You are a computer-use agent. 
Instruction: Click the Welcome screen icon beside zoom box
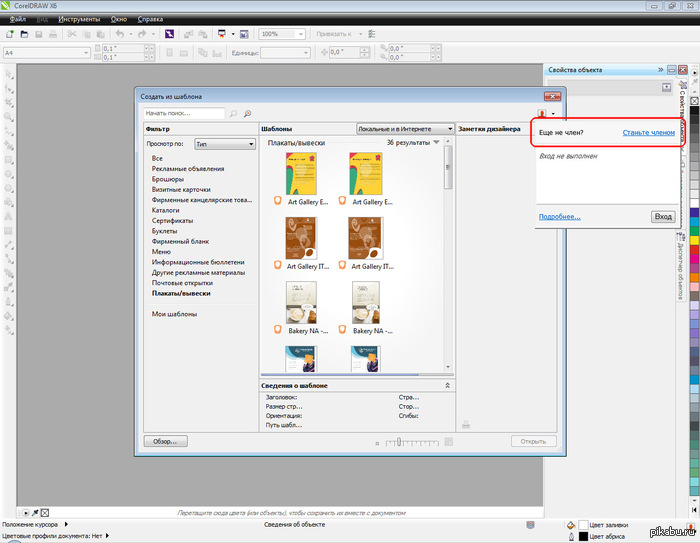(x=244, y=34)
